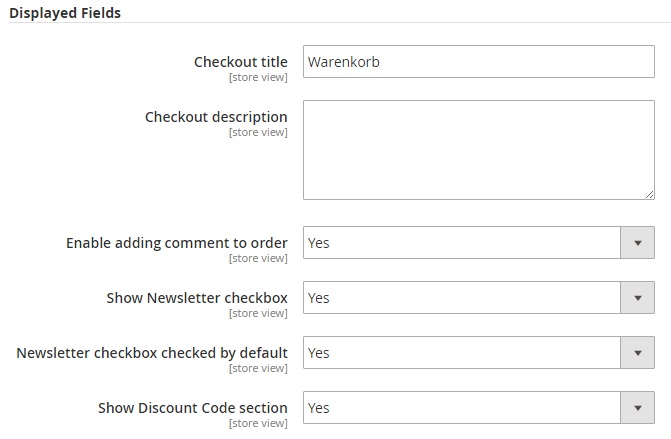Click the Checkout title label
Screen dimensions: 671x439
click(x=240, y=62)
